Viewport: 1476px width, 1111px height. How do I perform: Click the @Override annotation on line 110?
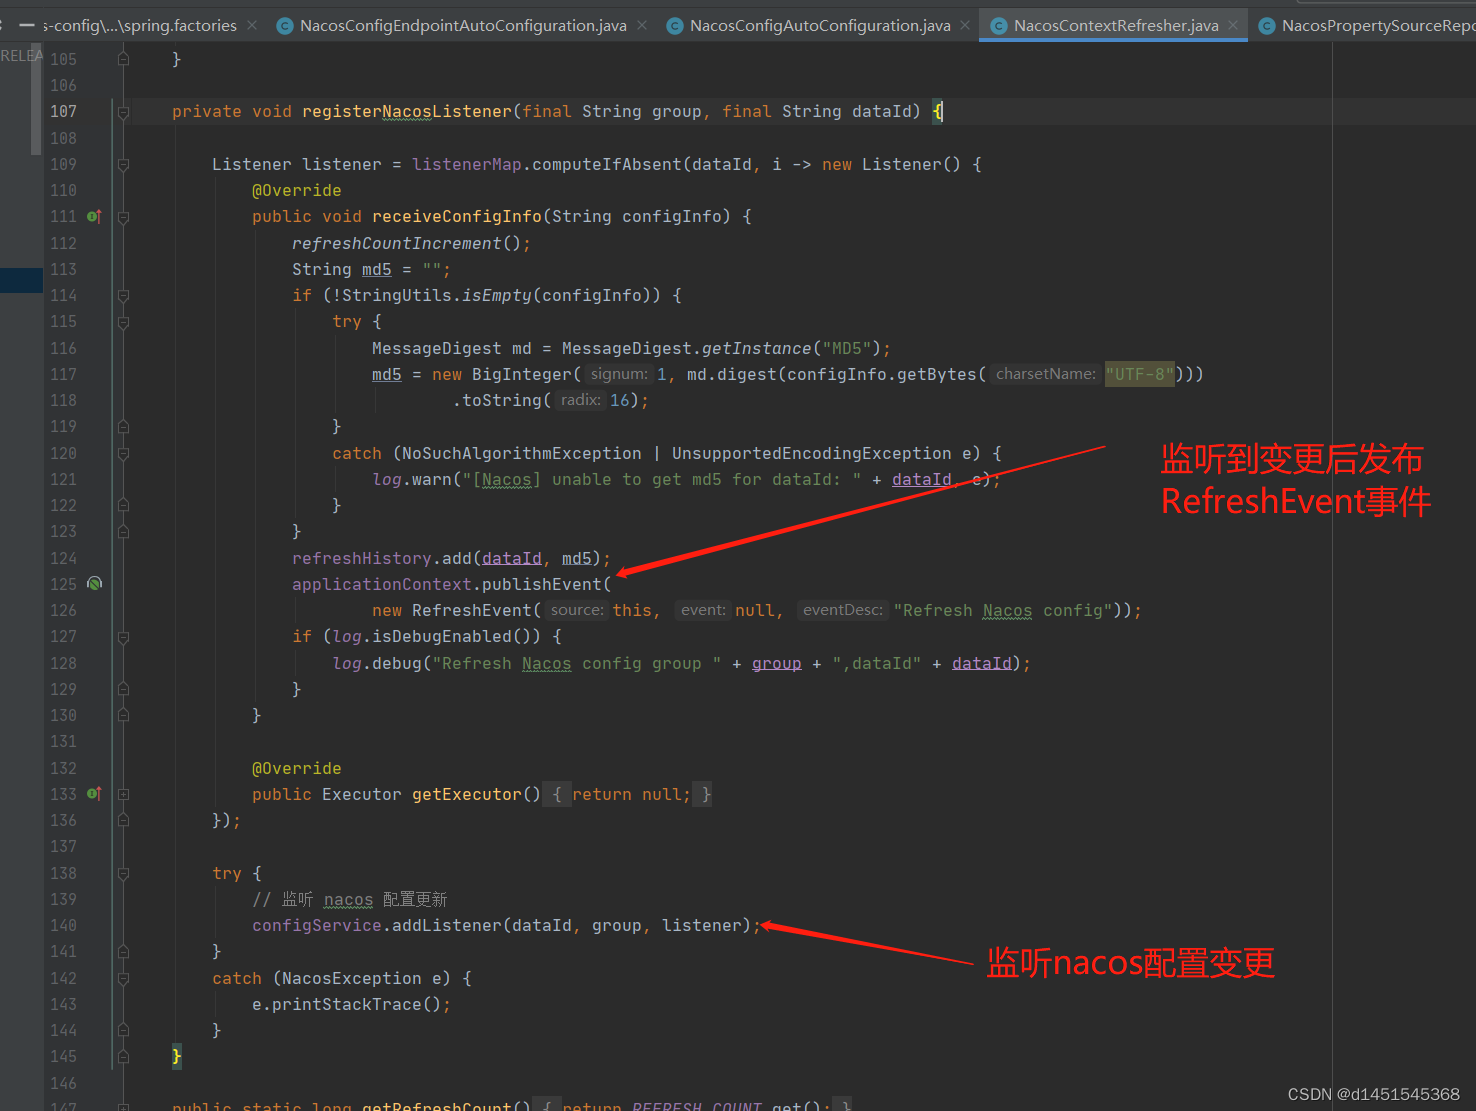point(297,190)
